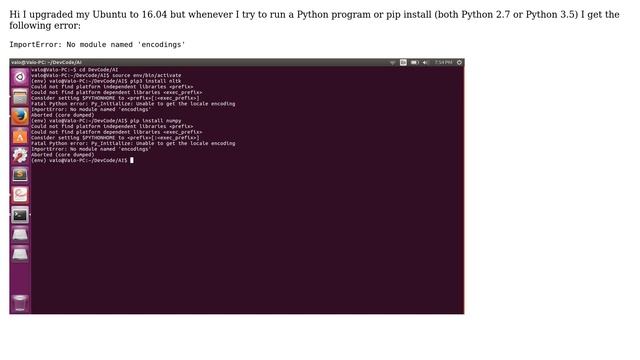Select the Terminal icon in the launcher
The width and height of the screenshot is (640, 360).
pyautogui.click(x=20, y=215)
